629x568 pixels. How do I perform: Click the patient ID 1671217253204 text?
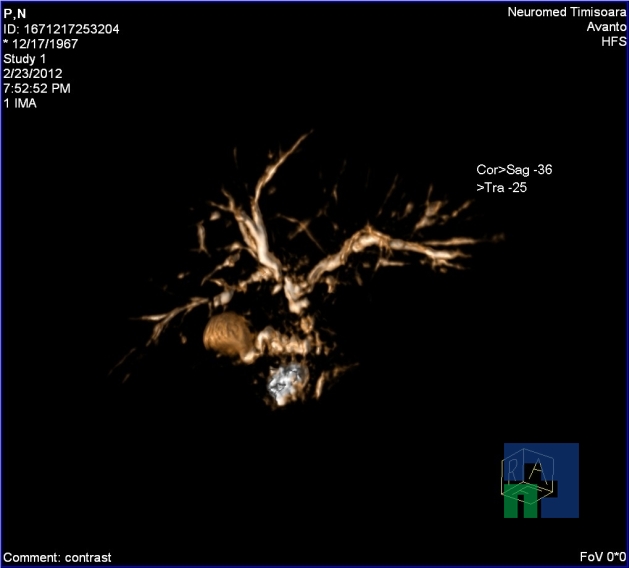click(61, 29)
